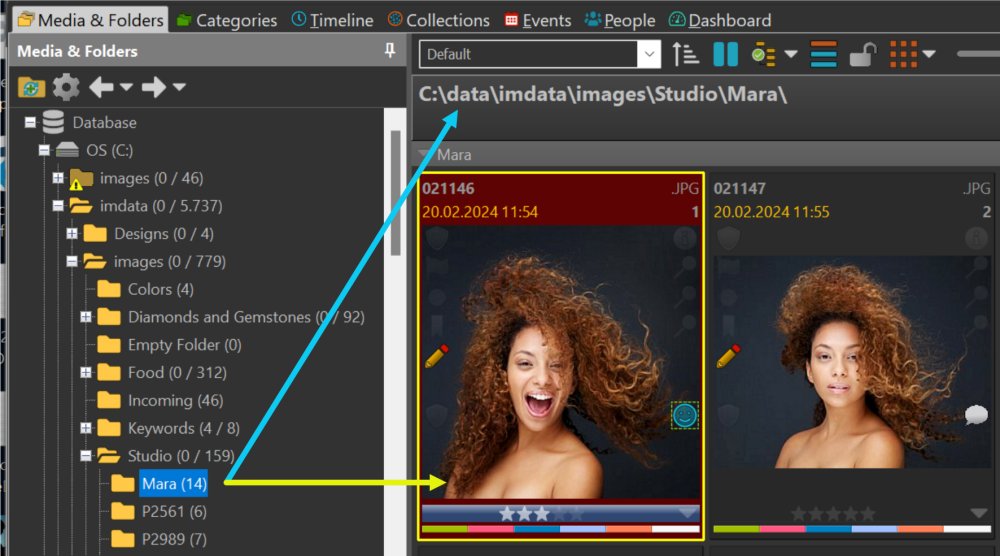The image size is (1000, 556).
Task: Open the Dashboard tab
Action: tap(720, 20)
